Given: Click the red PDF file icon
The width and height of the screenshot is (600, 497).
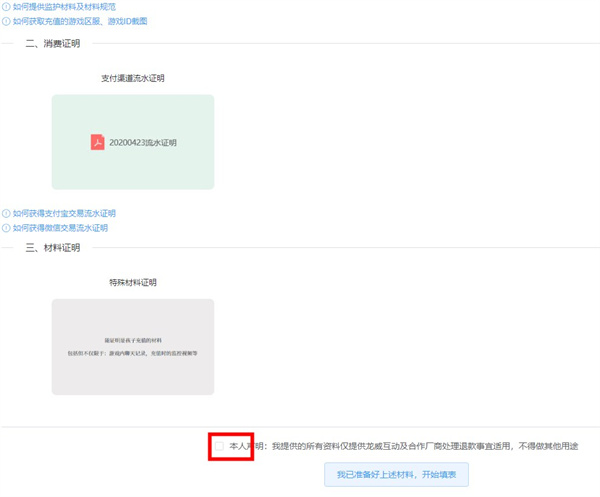Looking at the screenshot, I should (97, 143).
